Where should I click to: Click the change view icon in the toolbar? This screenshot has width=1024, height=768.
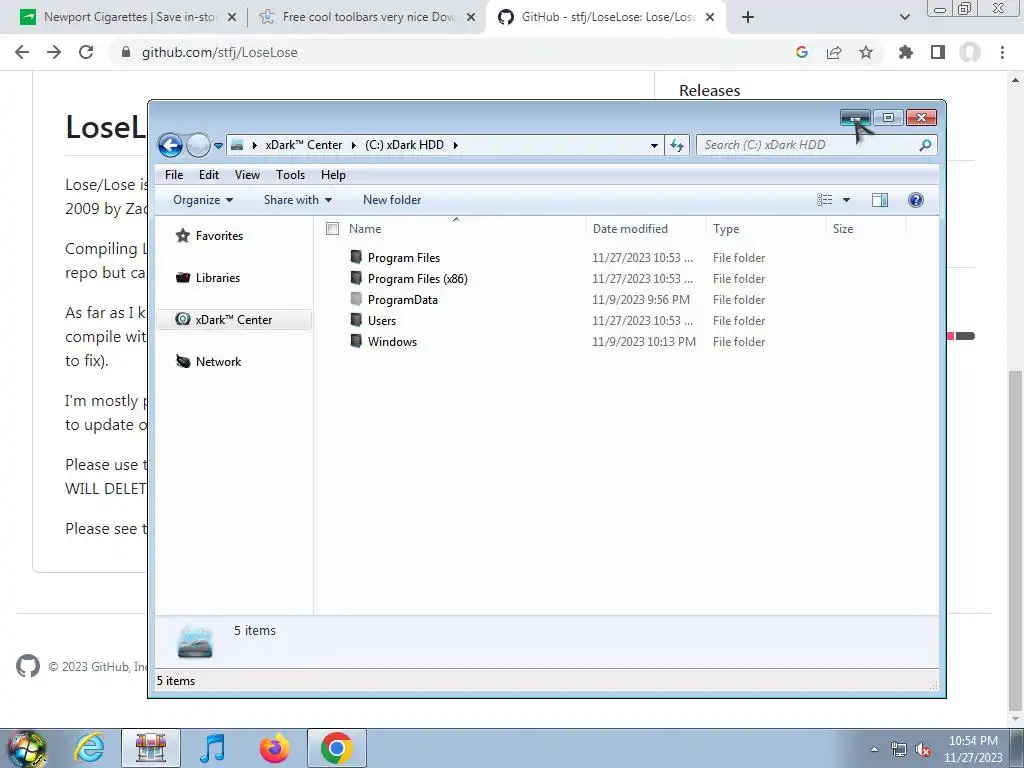[825, 200]
